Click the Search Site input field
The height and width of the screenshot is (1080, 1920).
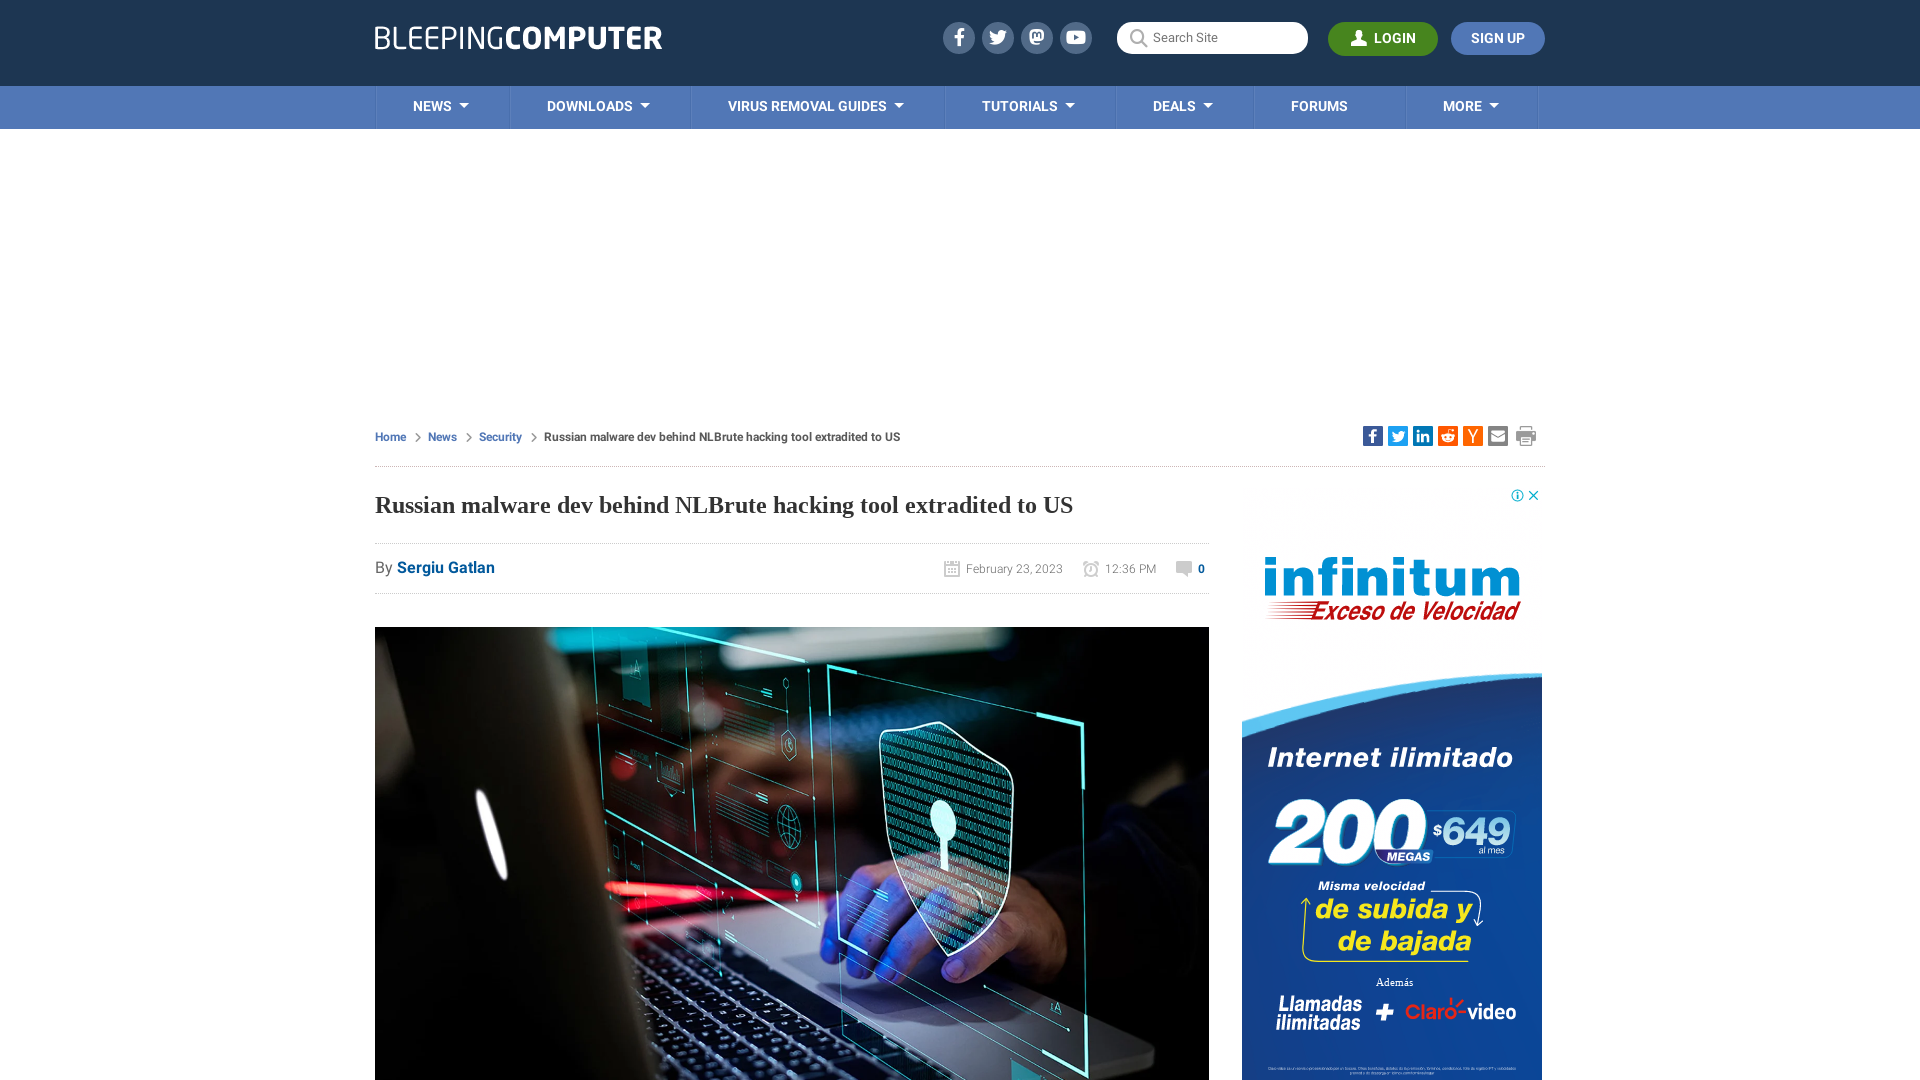[x=1212, y=38]
